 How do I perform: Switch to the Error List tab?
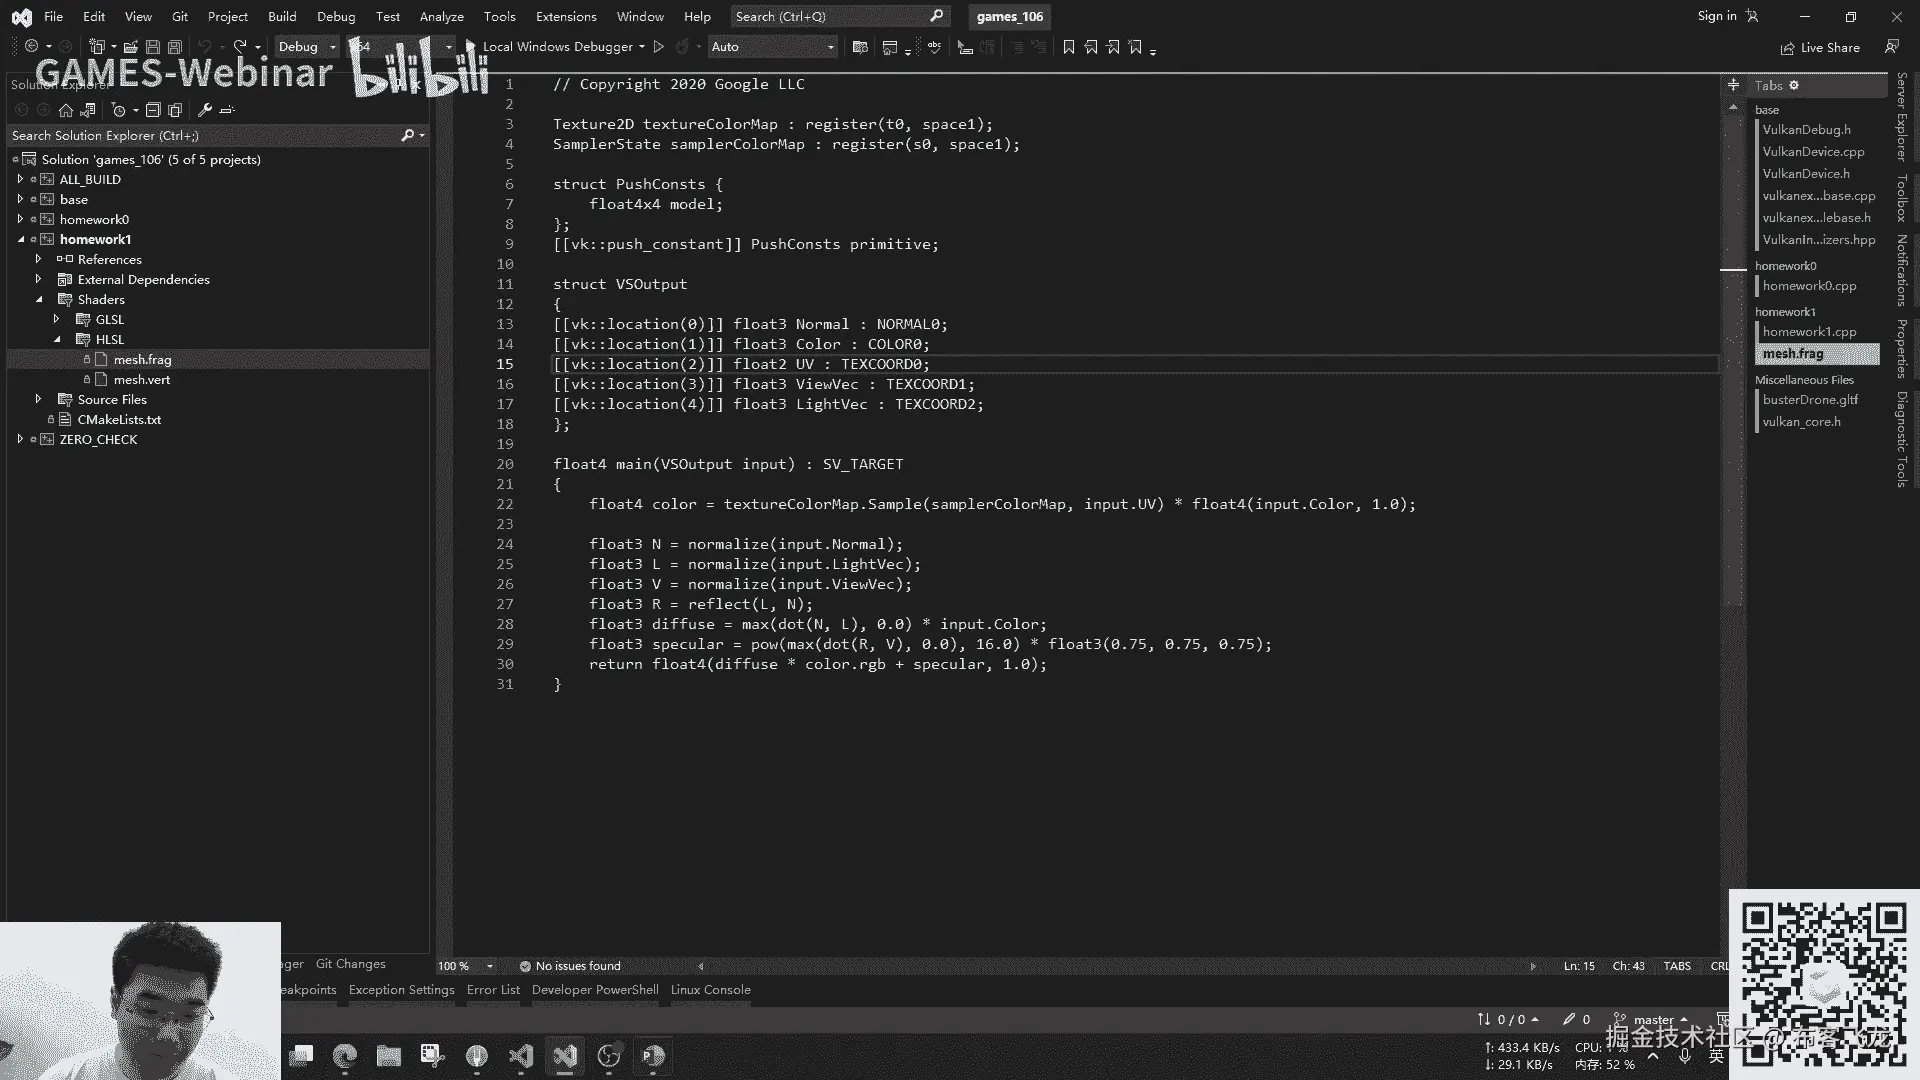(x=493, y=990)
